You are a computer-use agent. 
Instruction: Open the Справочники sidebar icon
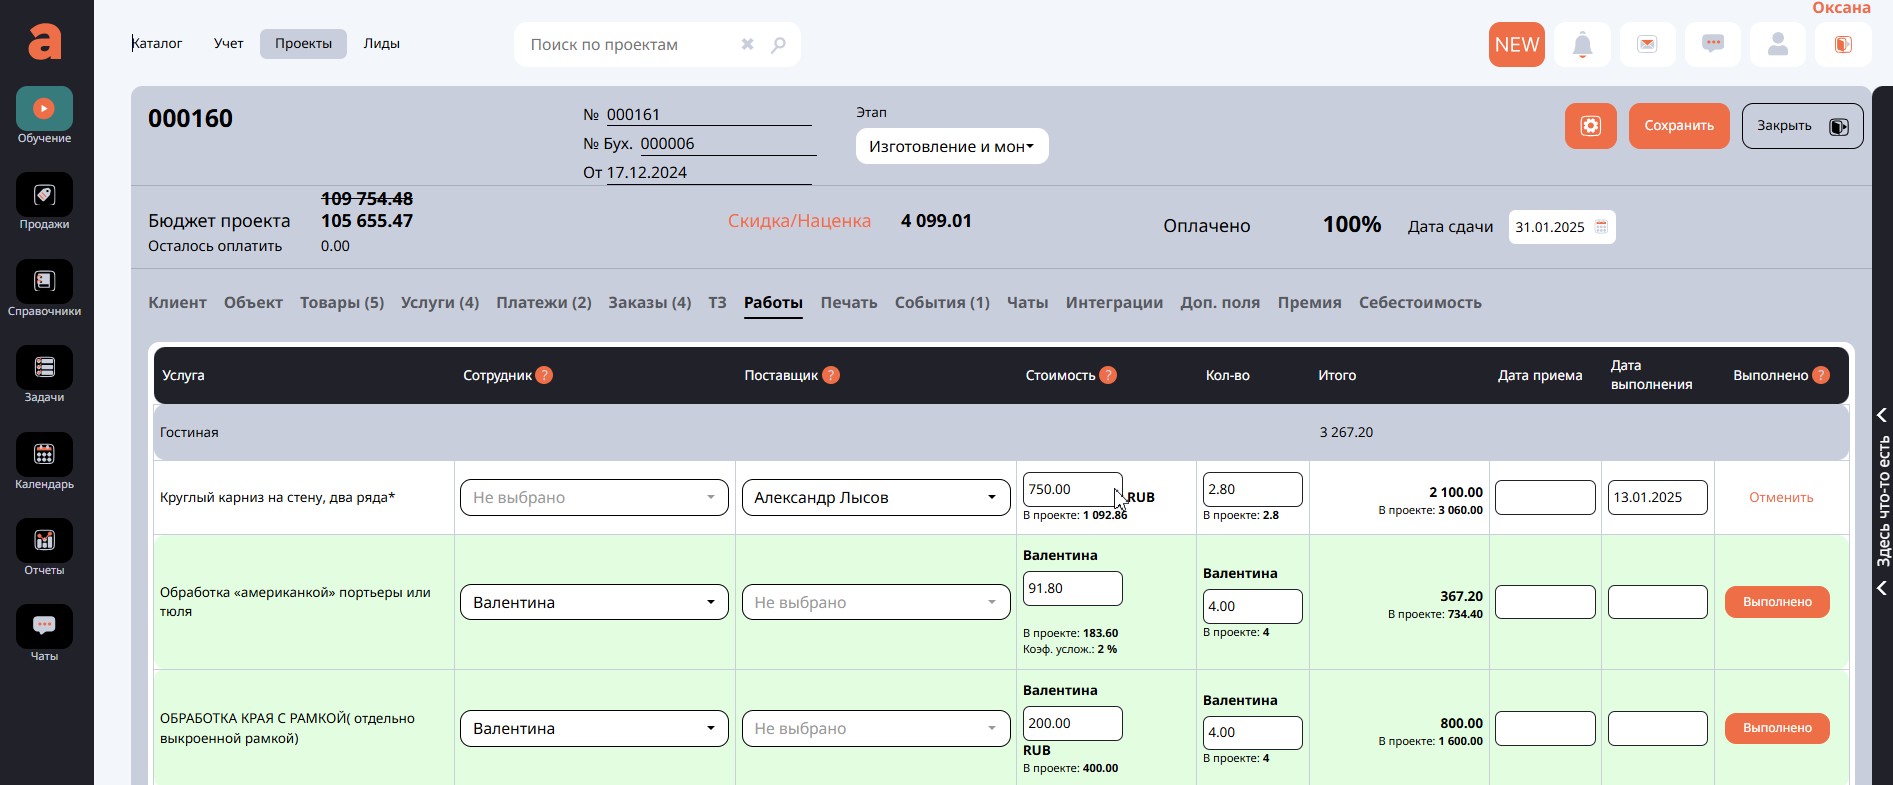click(44, 288)
